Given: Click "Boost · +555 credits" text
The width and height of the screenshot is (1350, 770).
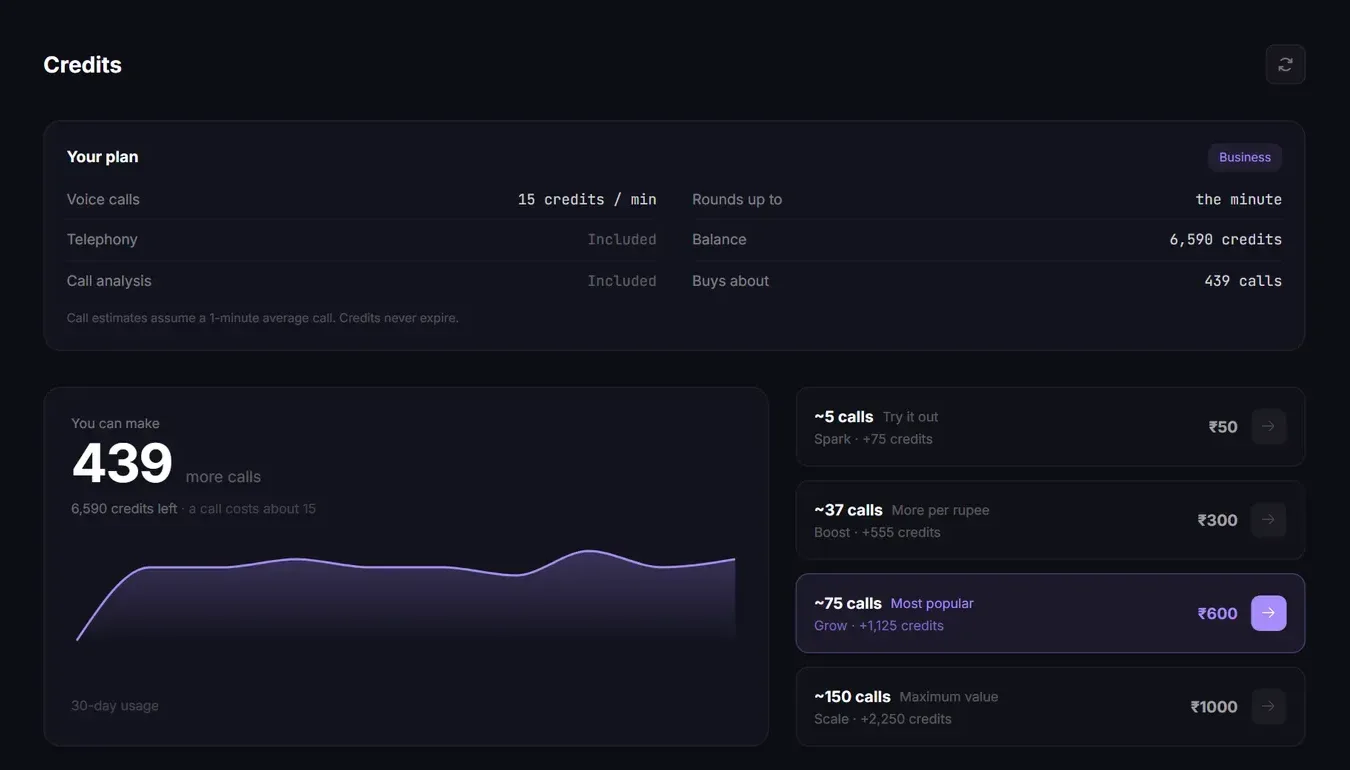Looking at the screenshot, I should 877,533.
